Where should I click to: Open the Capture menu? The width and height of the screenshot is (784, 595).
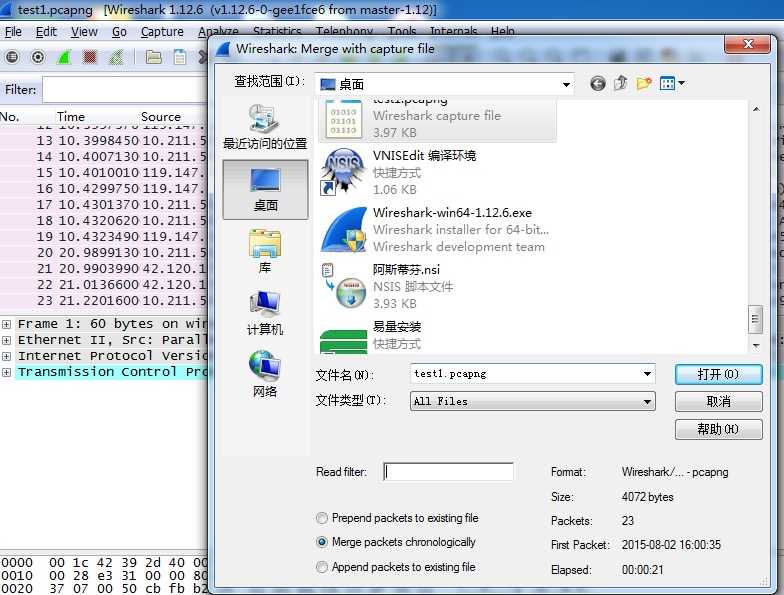[x=162, y=32]
